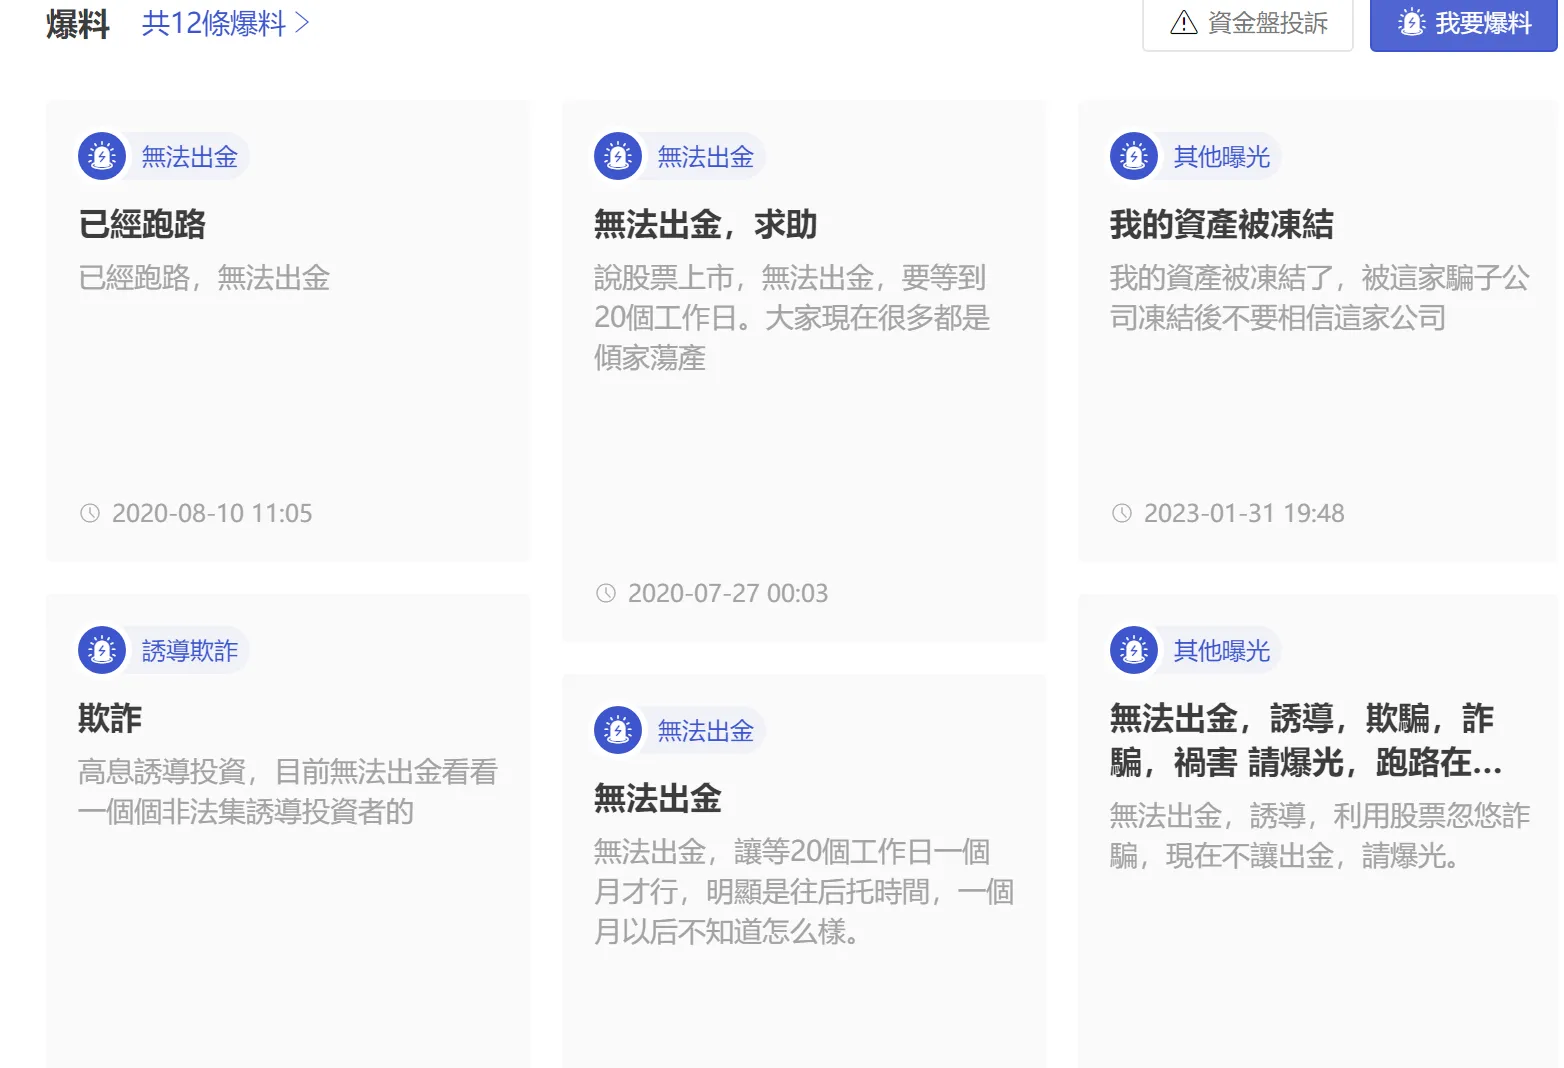1564x1068 pixels.
Task: Click siren icon above the 無法出金 title card
Action: click(618, 731)
